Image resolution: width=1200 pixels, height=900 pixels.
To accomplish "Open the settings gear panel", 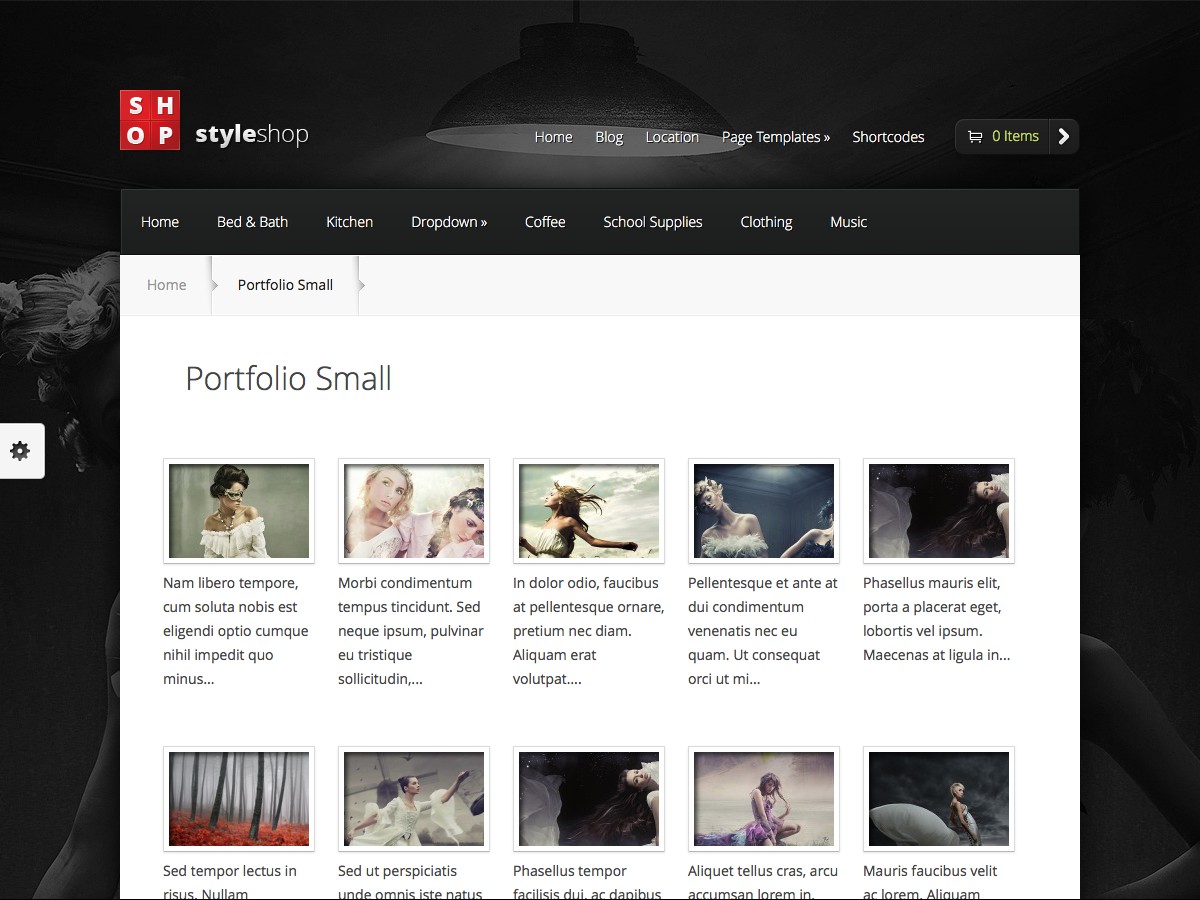I will (20, 451).
